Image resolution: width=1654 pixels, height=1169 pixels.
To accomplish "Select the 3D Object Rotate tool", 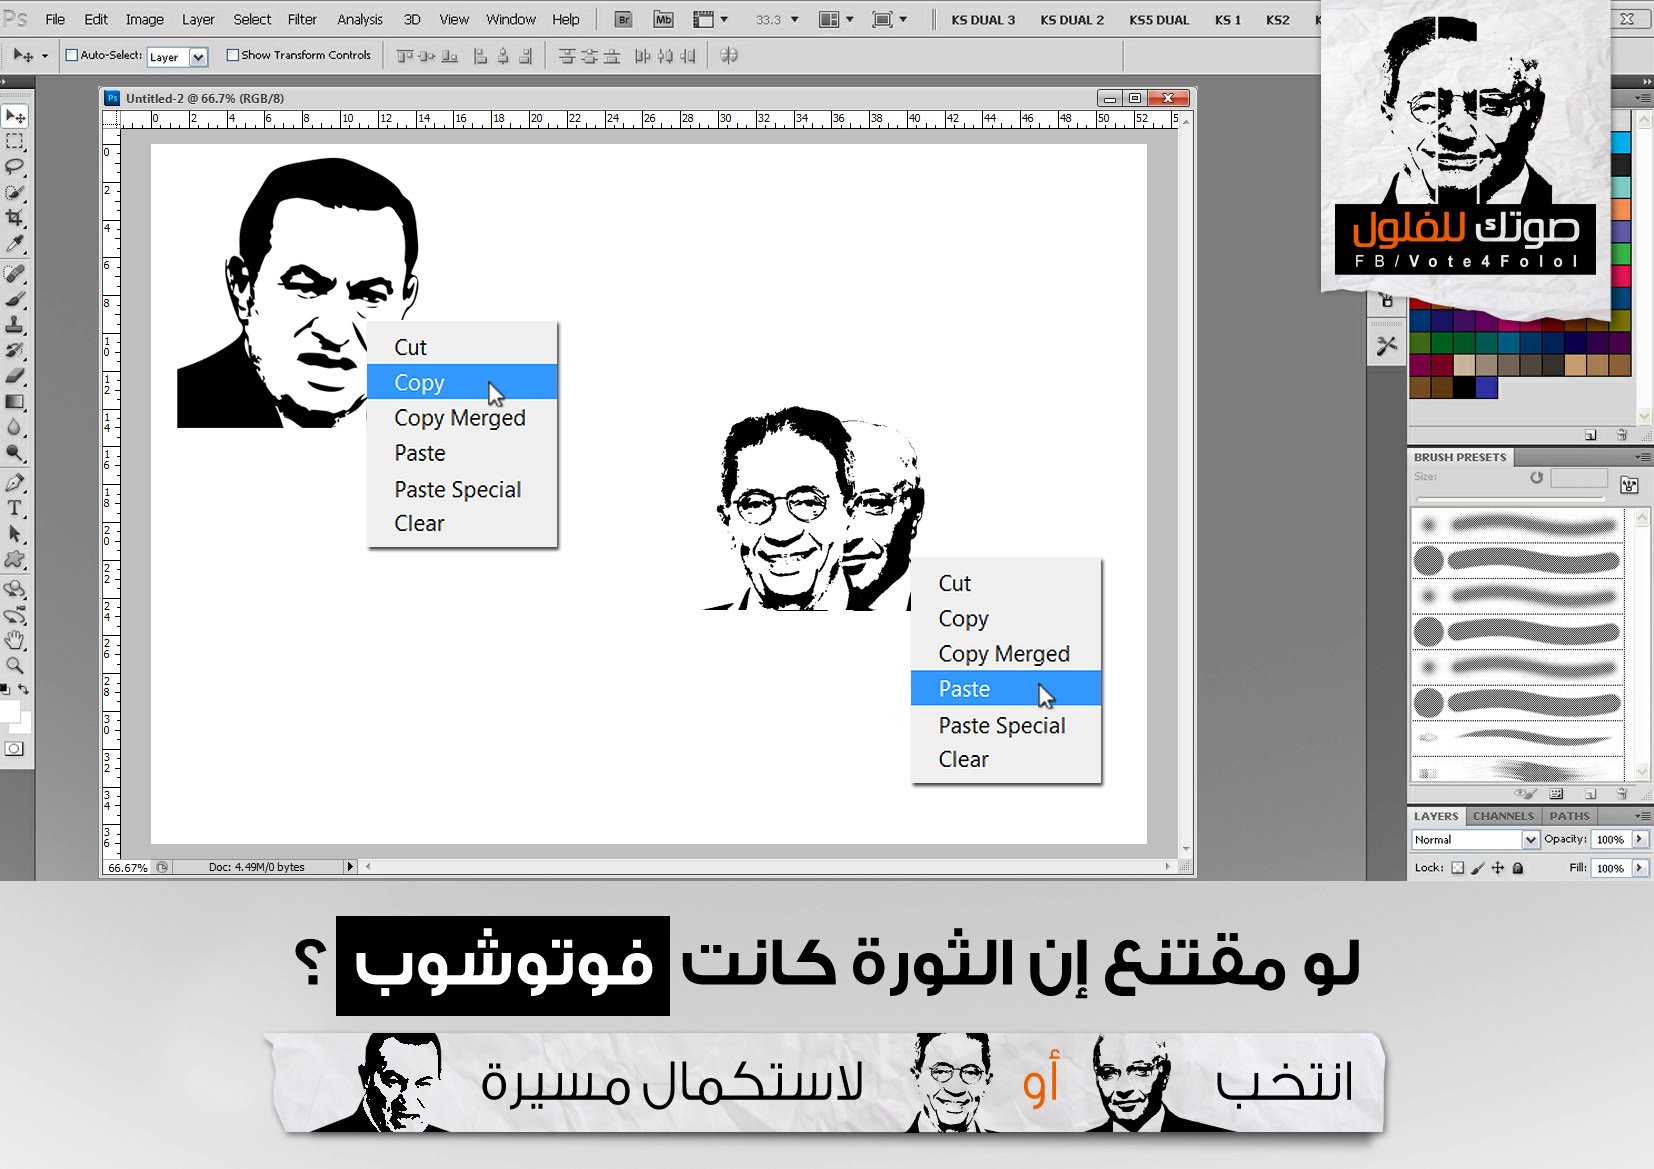I will tap(15, 590).
